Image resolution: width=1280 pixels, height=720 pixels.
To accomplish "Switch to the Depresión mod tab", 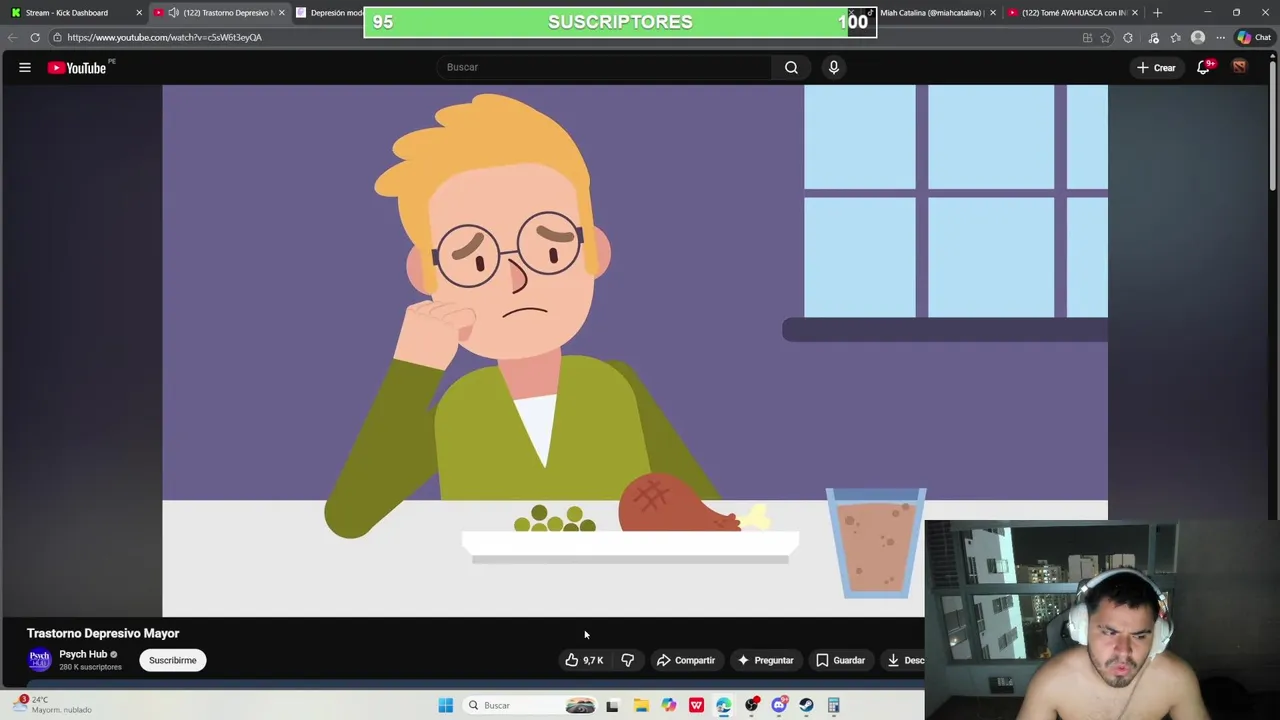I will (330, 12).
